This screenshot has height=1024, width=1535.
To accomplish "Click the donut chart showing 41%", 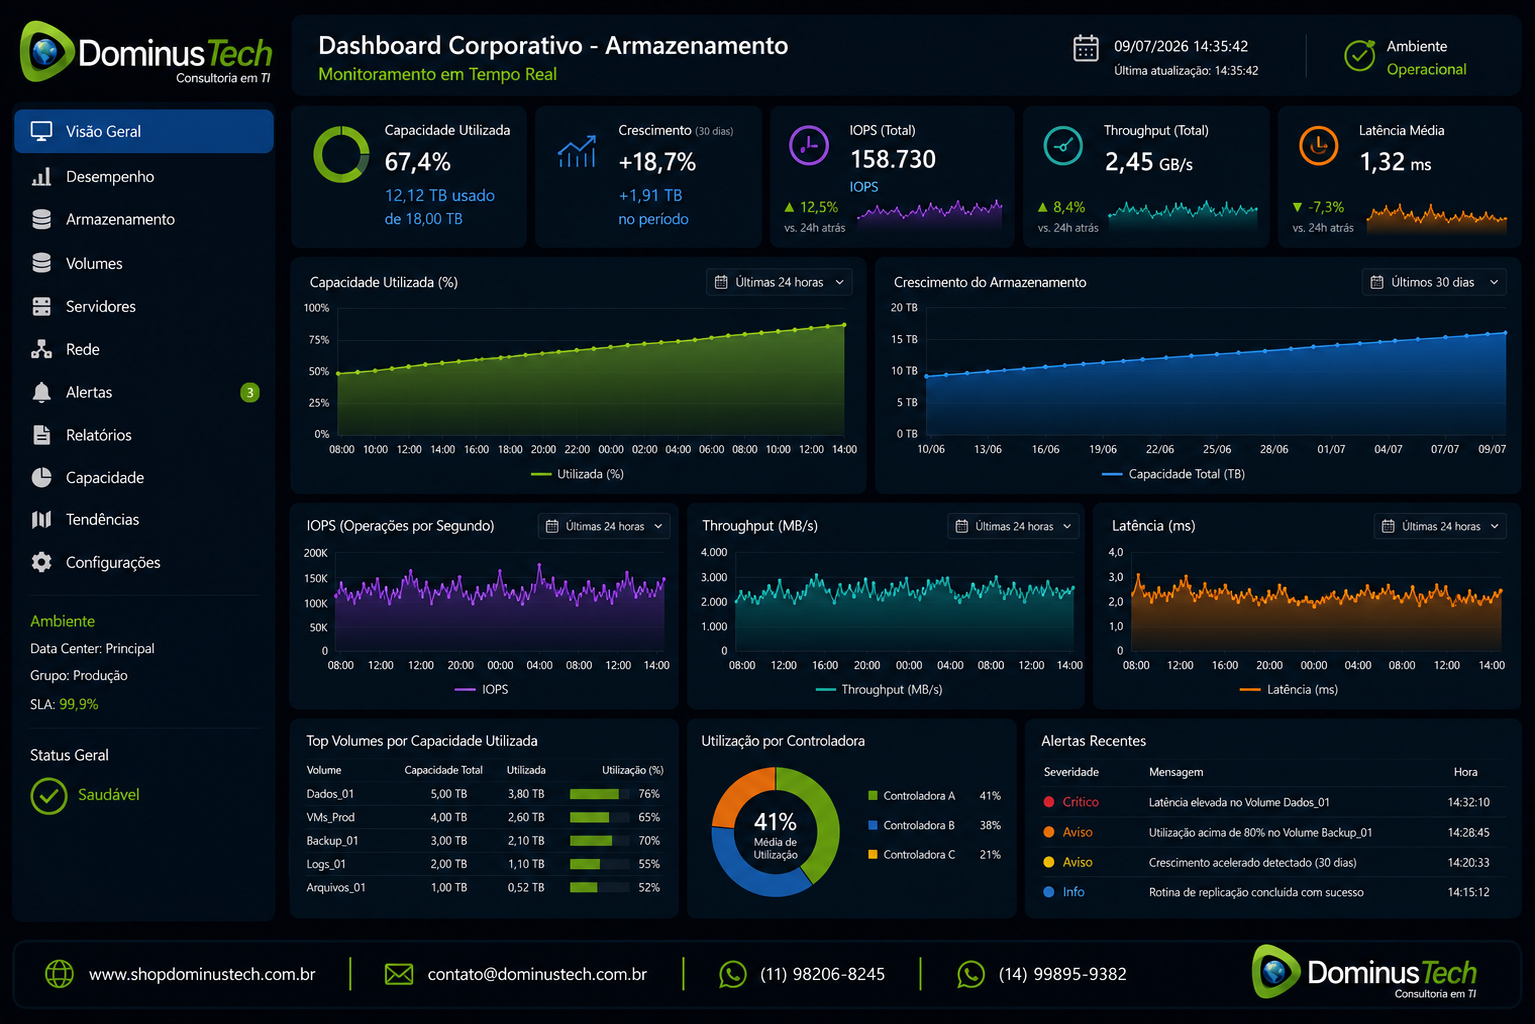I will [x=776, y=832].
